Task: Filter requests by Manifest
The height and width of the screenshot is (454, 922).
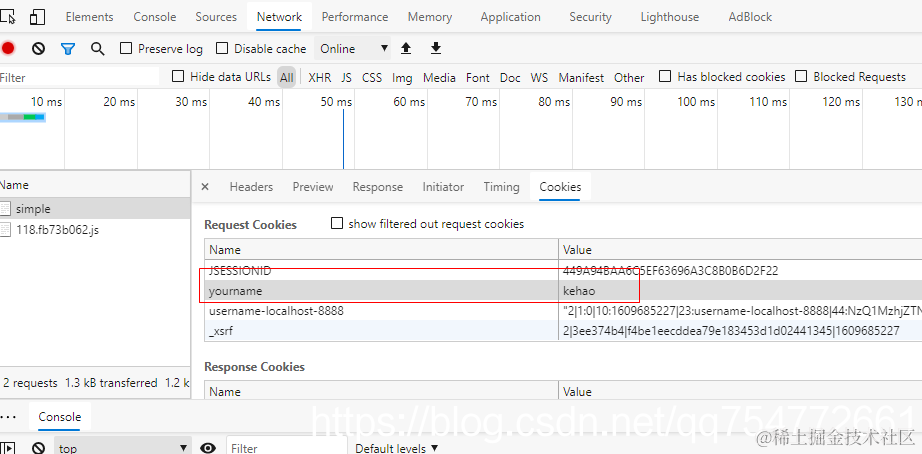Action: (581, 77)
